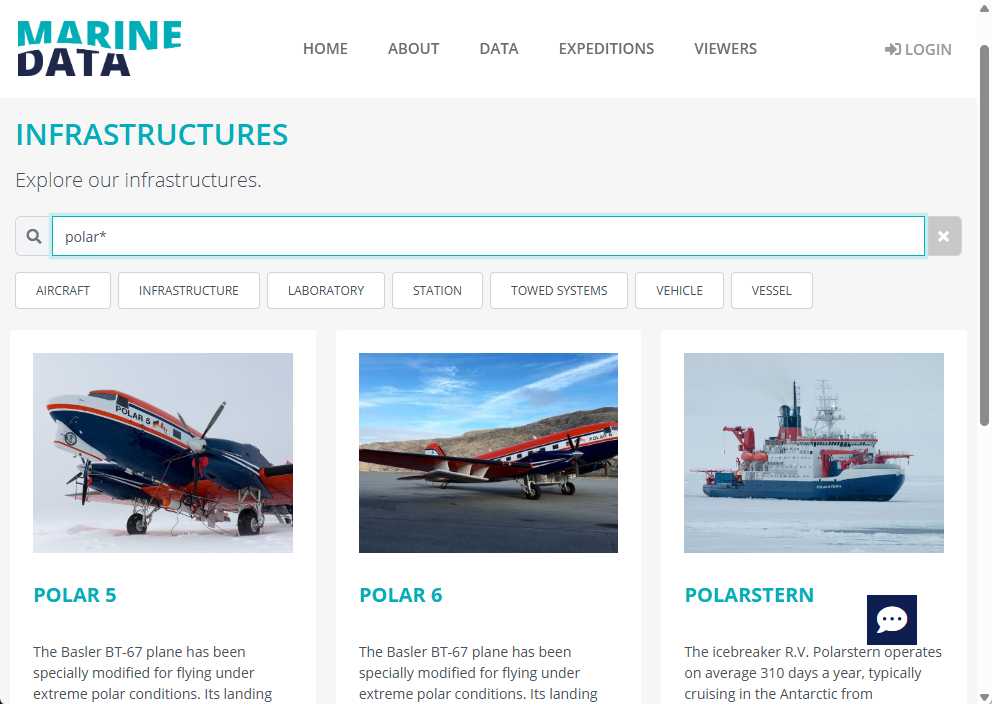Click the magnifier search icon
Image resolution: width=992 pixels, height=704 pixels.
(34, 237)
